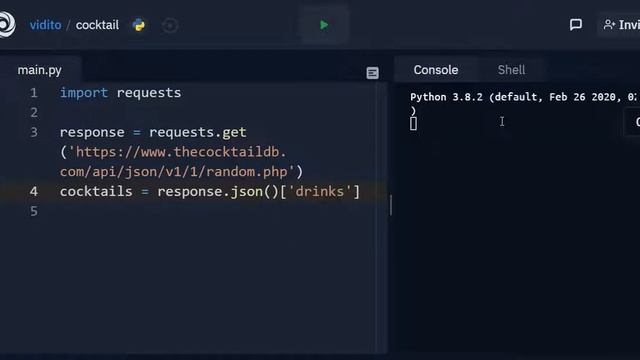Image resolution: width=640 pixels, height=360 pixels.
Task: Click 'com/api/json/v1/1/random.php' string text
Action: 173,172
